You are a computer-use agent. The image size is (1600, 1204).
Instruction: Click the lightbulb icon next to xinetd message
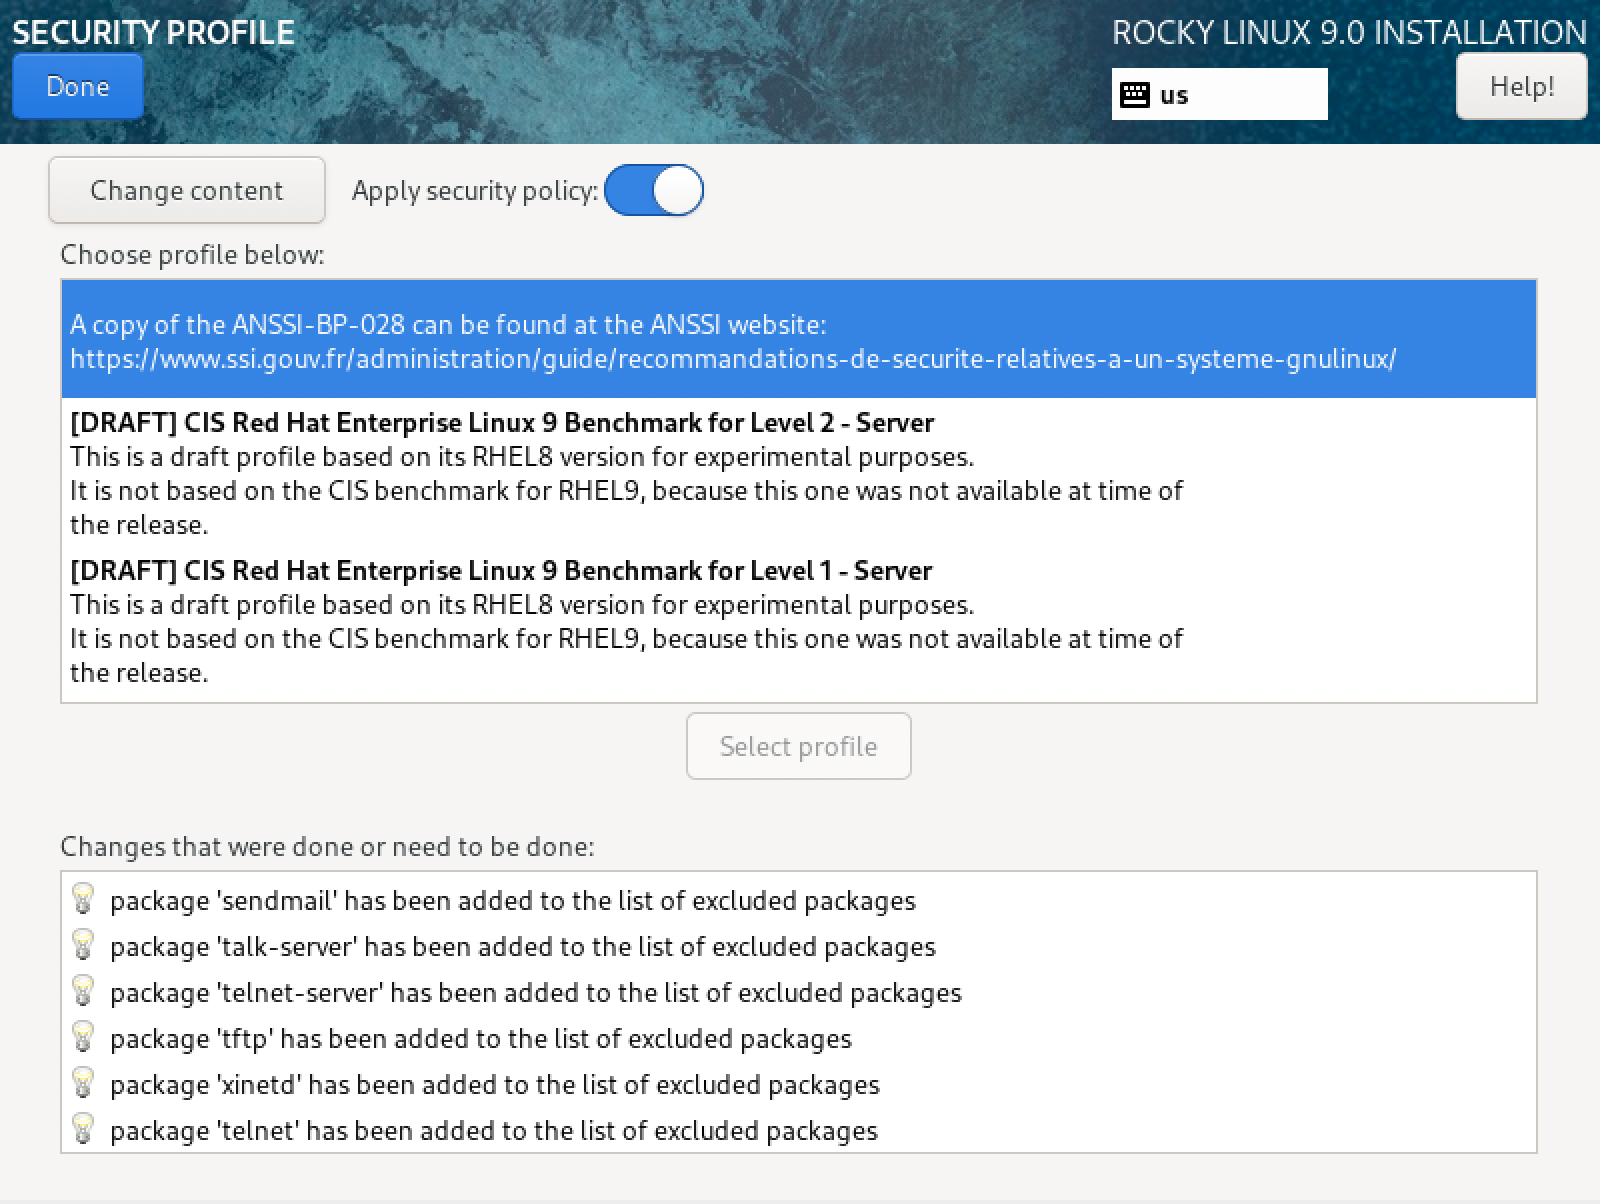(x=84, y=1083)
